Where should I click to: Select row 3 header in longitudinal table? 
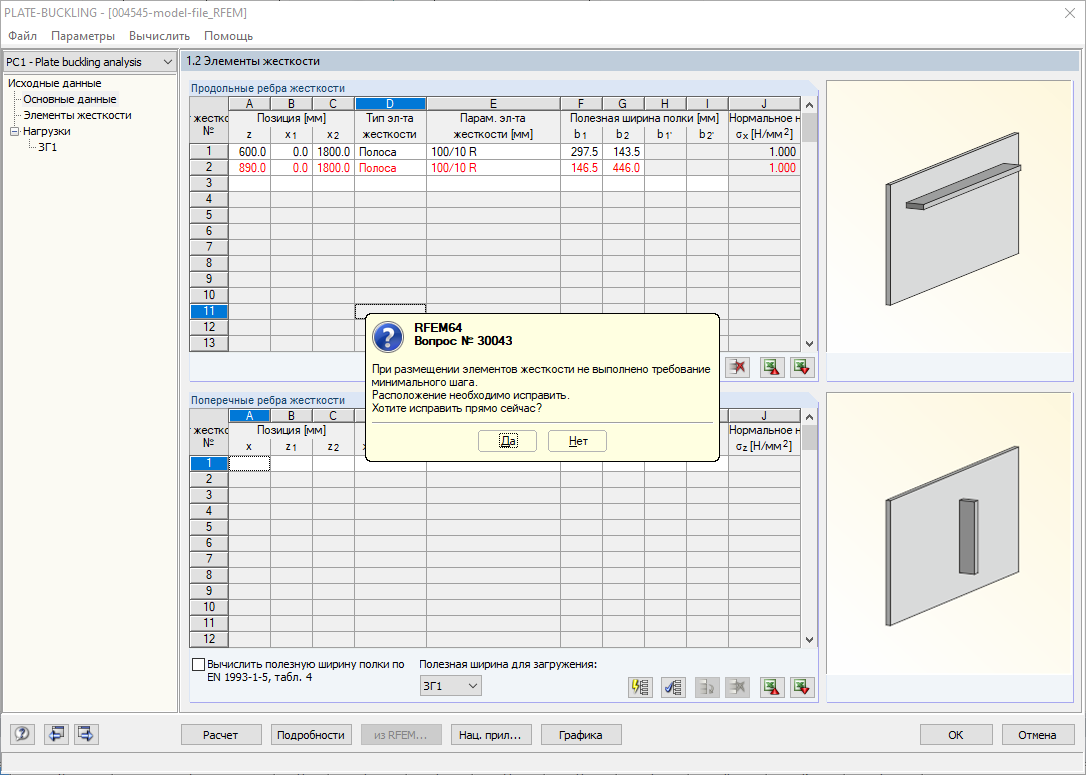tap(209, 184)
